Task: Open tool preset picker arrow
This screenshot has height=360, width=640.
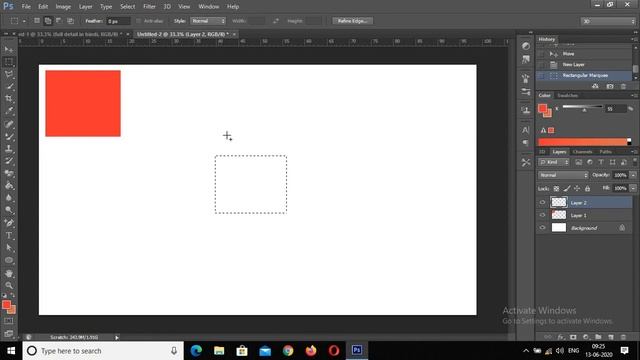Action: pos(24,21)
